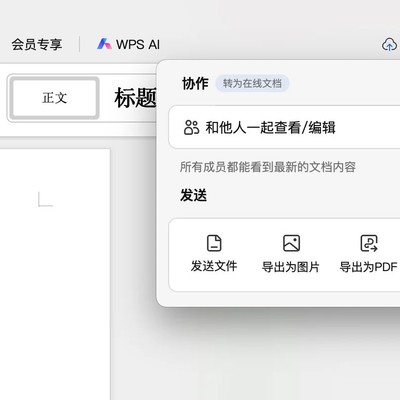
Task: Click 所有成员都能看到最新的文档内容 text
Action: pos(268,167)
